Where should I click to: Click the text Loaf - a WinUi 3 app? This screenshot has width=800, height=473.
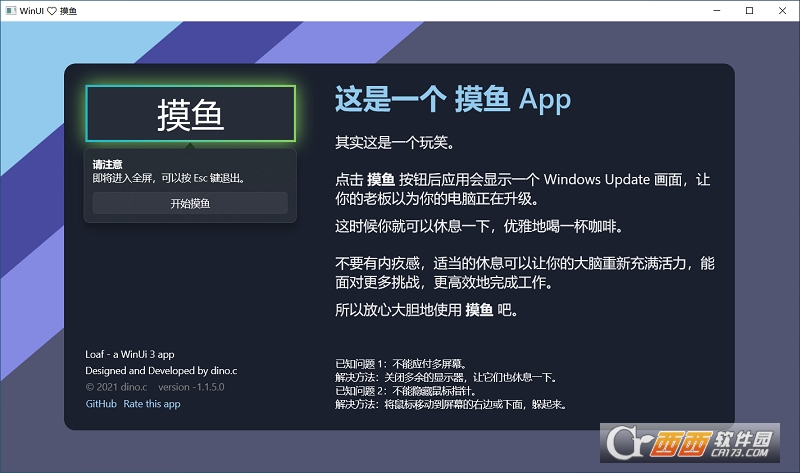pos(130,354)
